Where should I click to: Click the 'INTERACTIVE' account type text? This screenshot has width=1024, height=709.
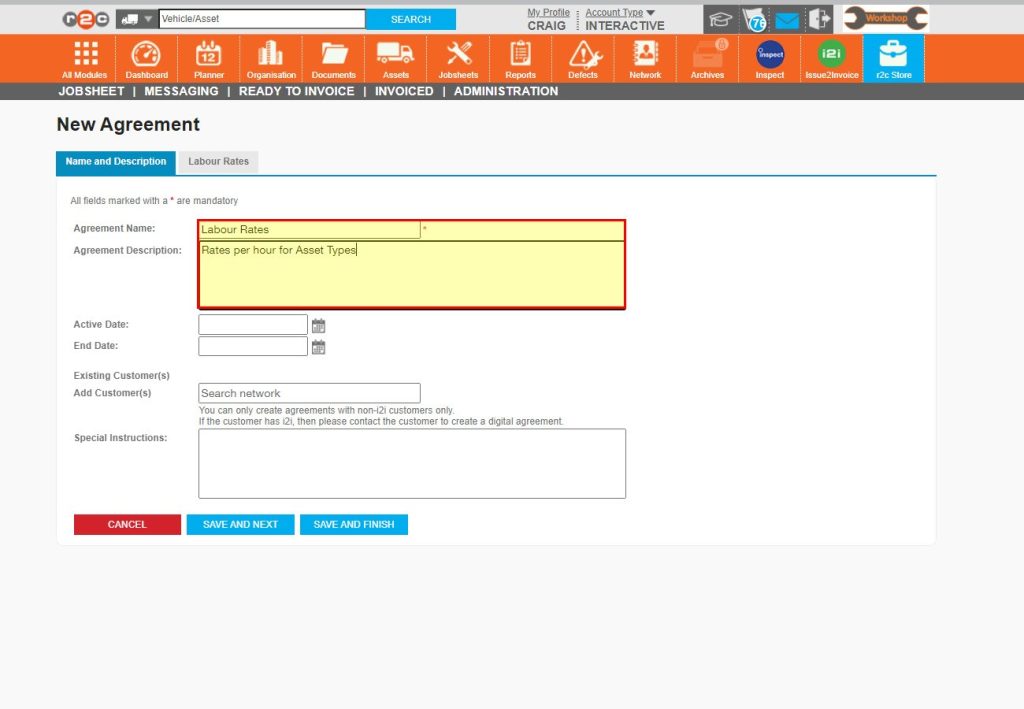[625, 25]
